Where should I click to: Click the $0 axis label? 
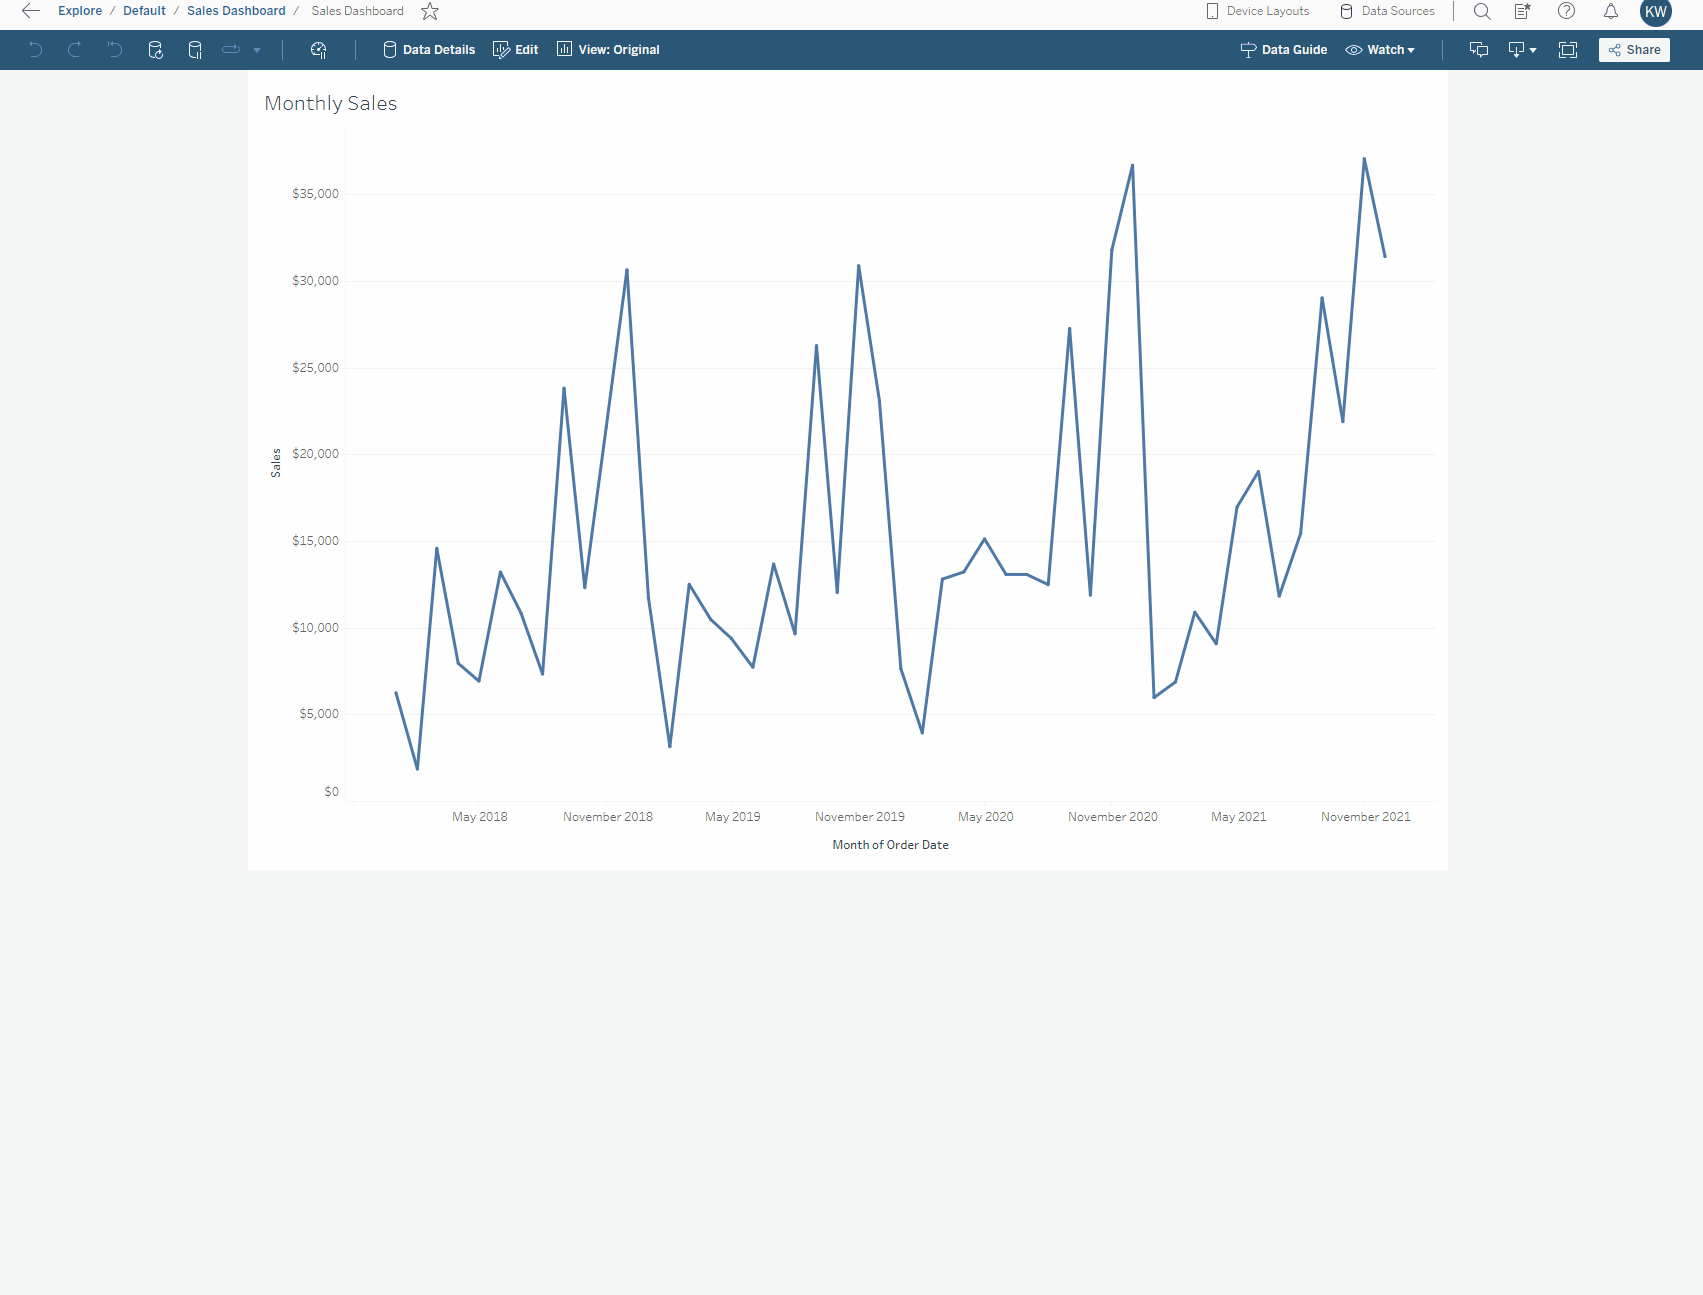(x=331, y=792)
